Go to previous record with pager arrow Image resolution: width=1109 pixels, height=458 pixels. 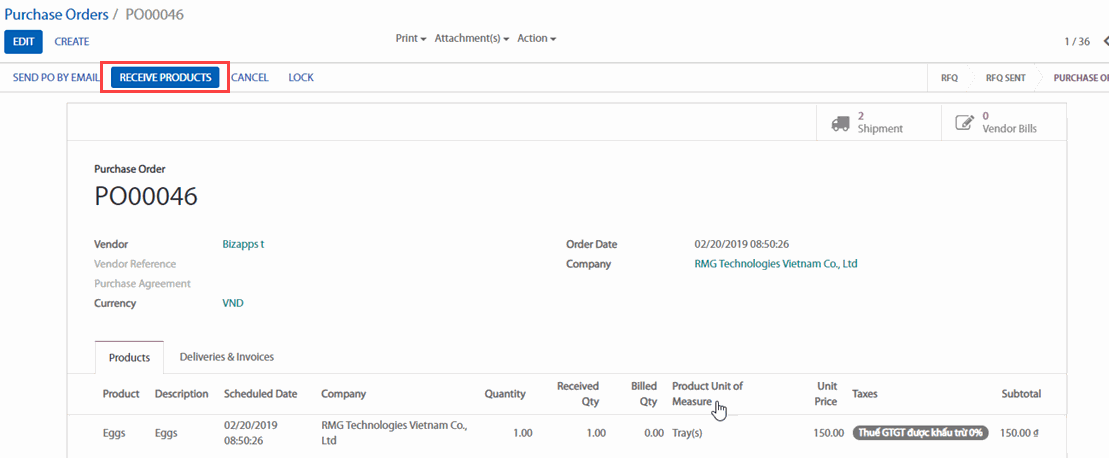pyautogui.click(x=1105, y=41)
